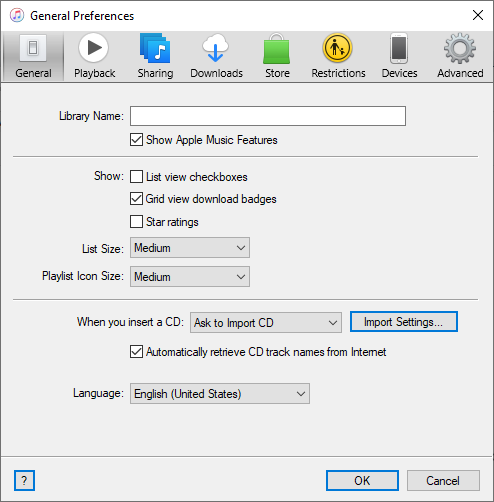
Task: Open Import Settings dialog
Action: tap(404, 322)
